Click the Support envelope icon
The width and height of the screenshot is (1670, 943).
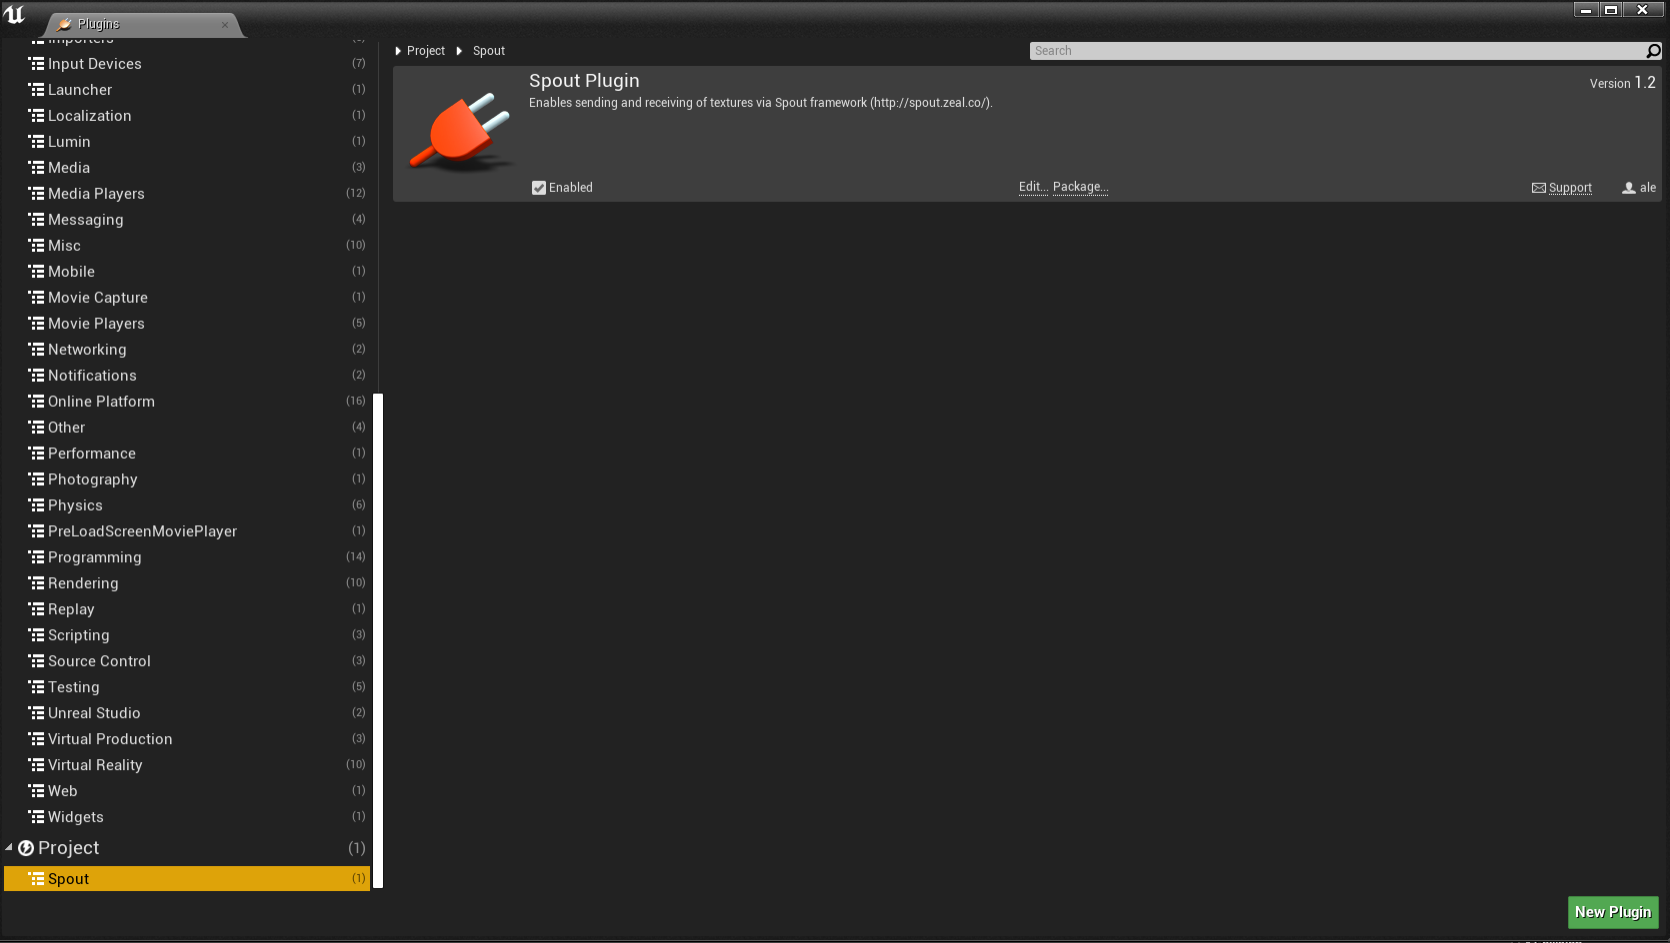point(1538,188)
